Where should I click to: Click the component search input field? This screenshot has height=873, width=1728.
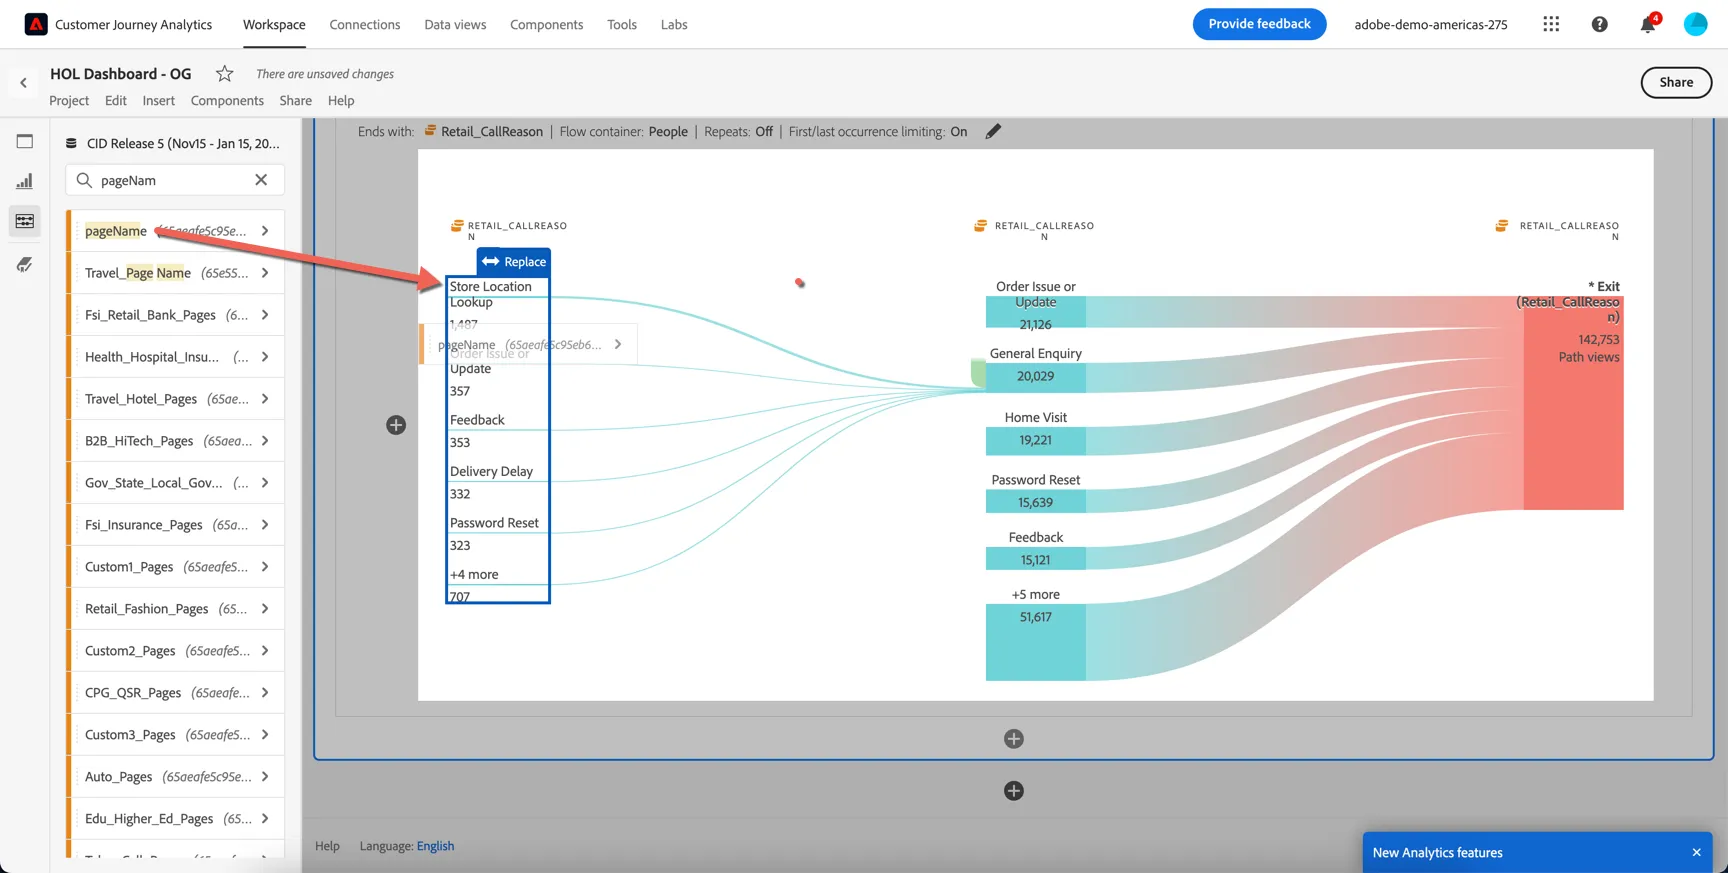pyautogui.click(x=175, y=180)
